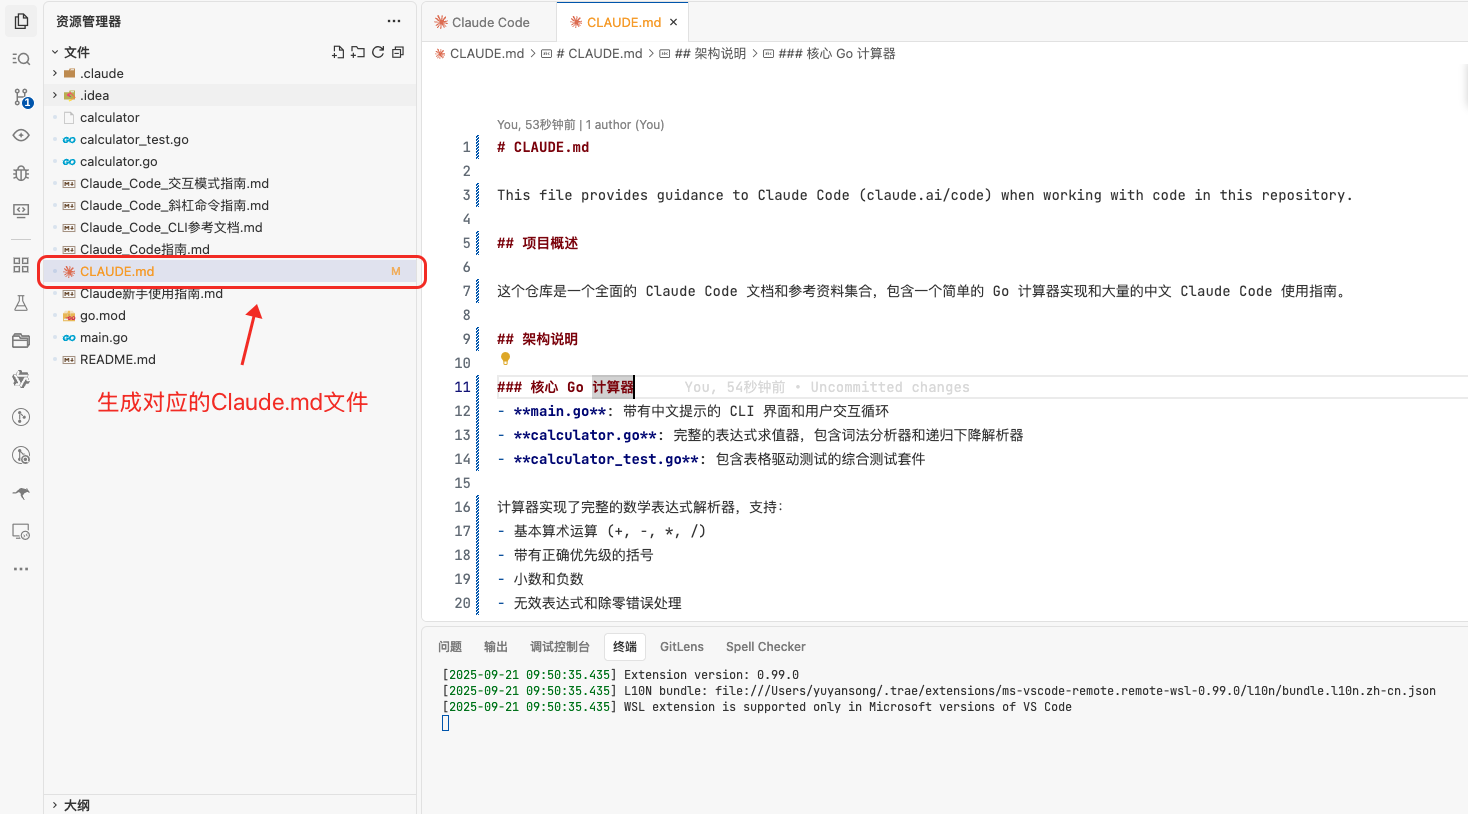
Task: Close the CLAUDE.md editor tab
Action: (x=673, y=22)
